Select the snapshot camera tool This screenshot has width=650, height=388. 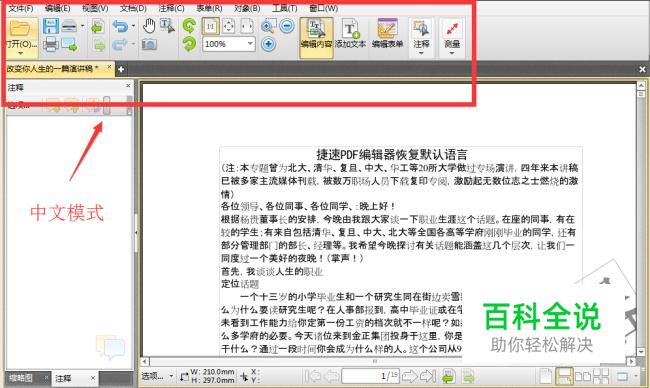pos(149,44)
